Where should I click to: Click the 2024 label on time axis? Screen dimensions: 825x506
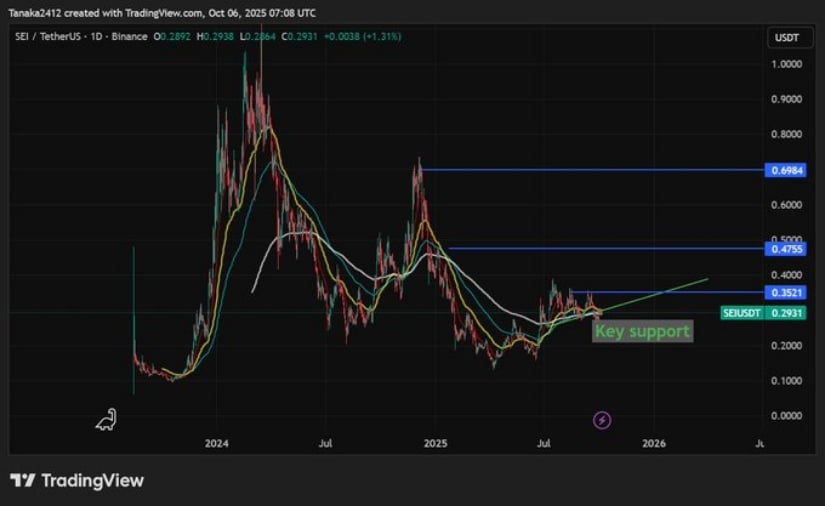(x=215, y=442)
